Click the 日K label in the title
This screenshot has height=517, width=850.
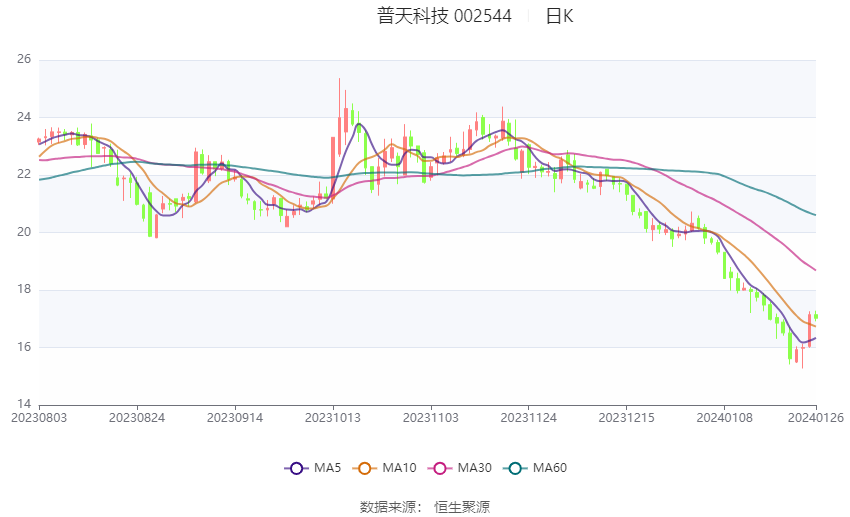coord(559,16)
